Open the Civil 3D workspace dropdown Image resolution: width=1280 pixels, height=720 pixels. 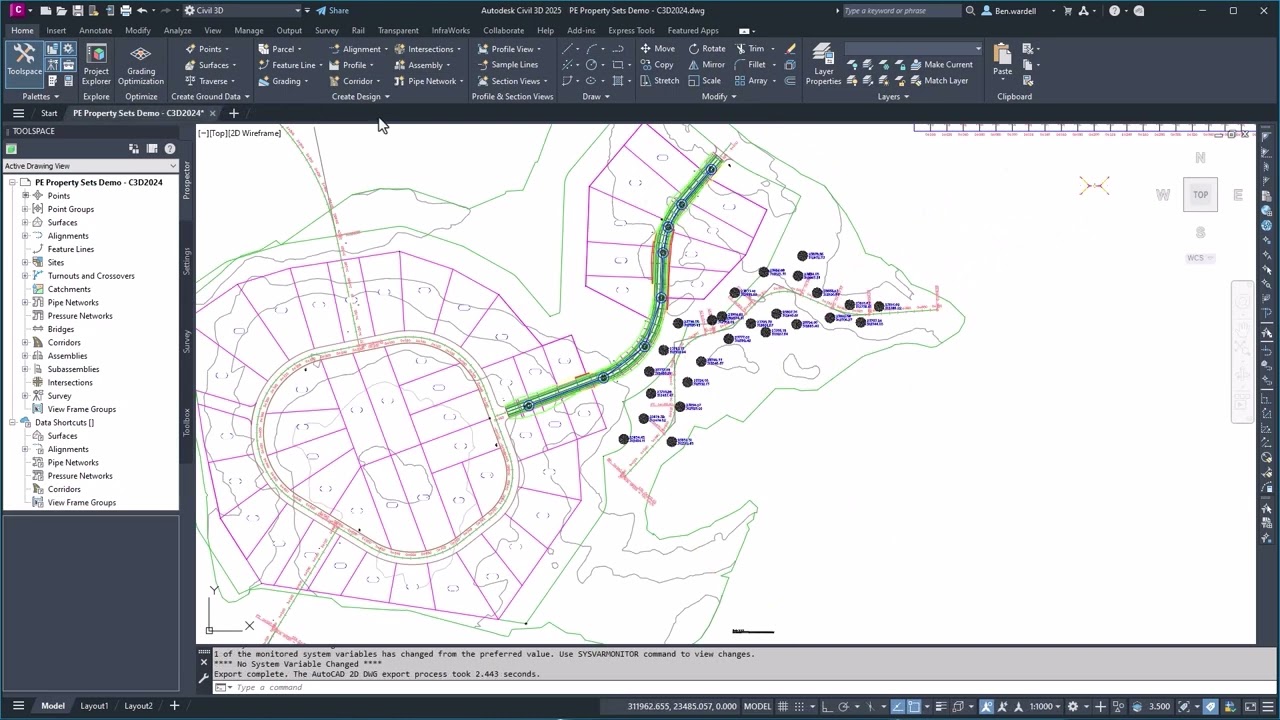[x=243, y=11]
